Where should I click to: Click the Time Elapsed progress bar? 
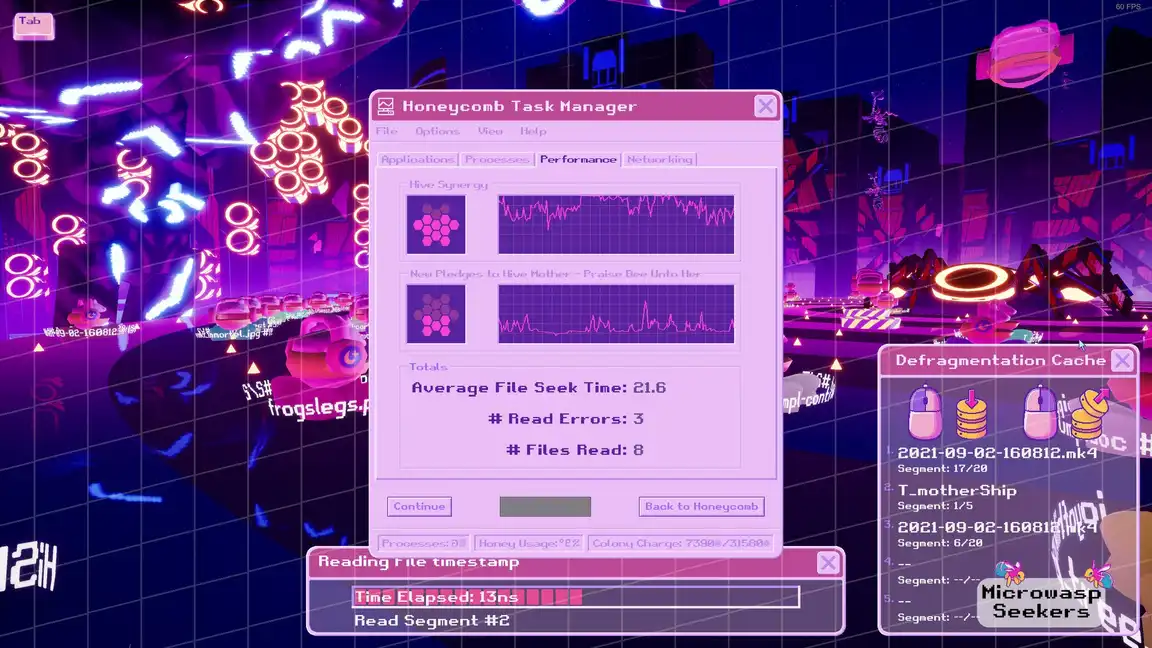click(575, 597)
